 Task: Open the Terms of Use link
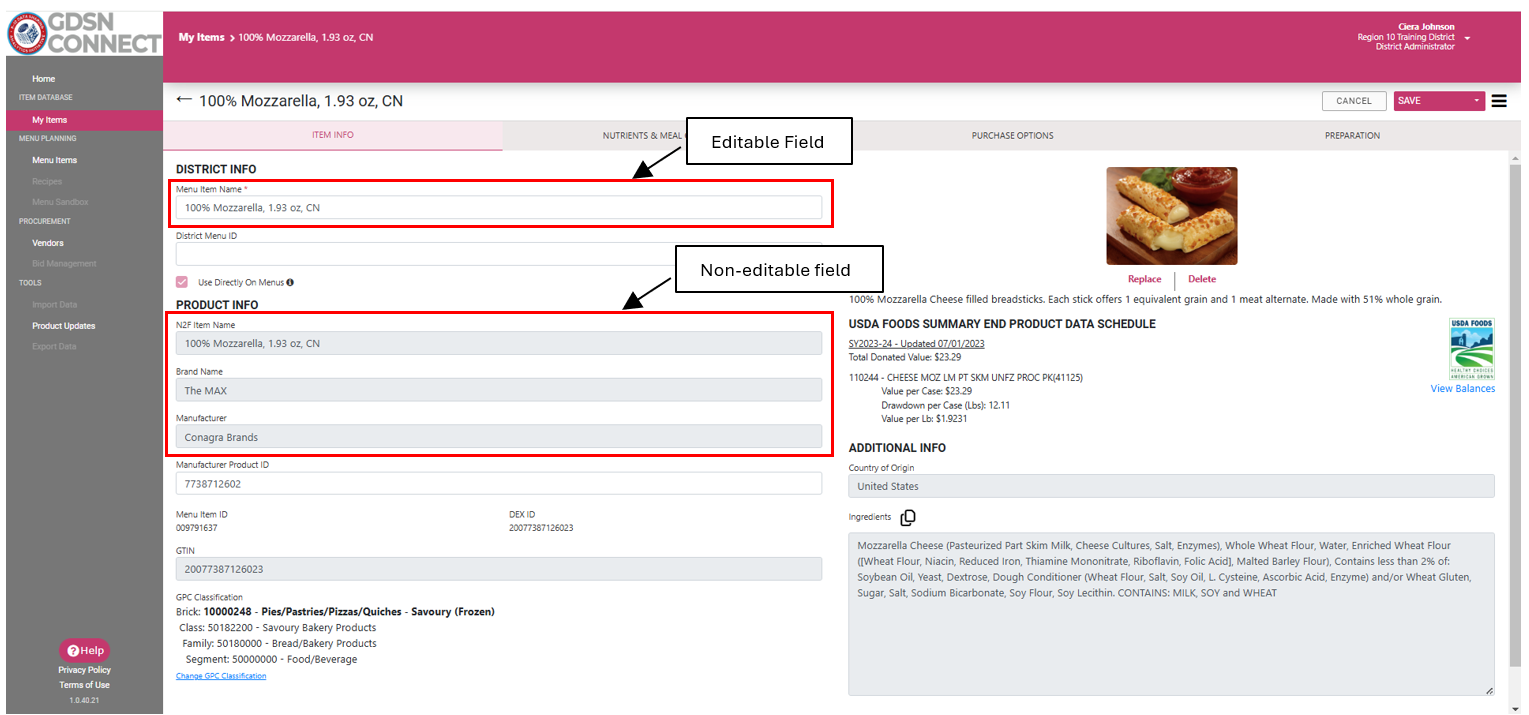84,685
